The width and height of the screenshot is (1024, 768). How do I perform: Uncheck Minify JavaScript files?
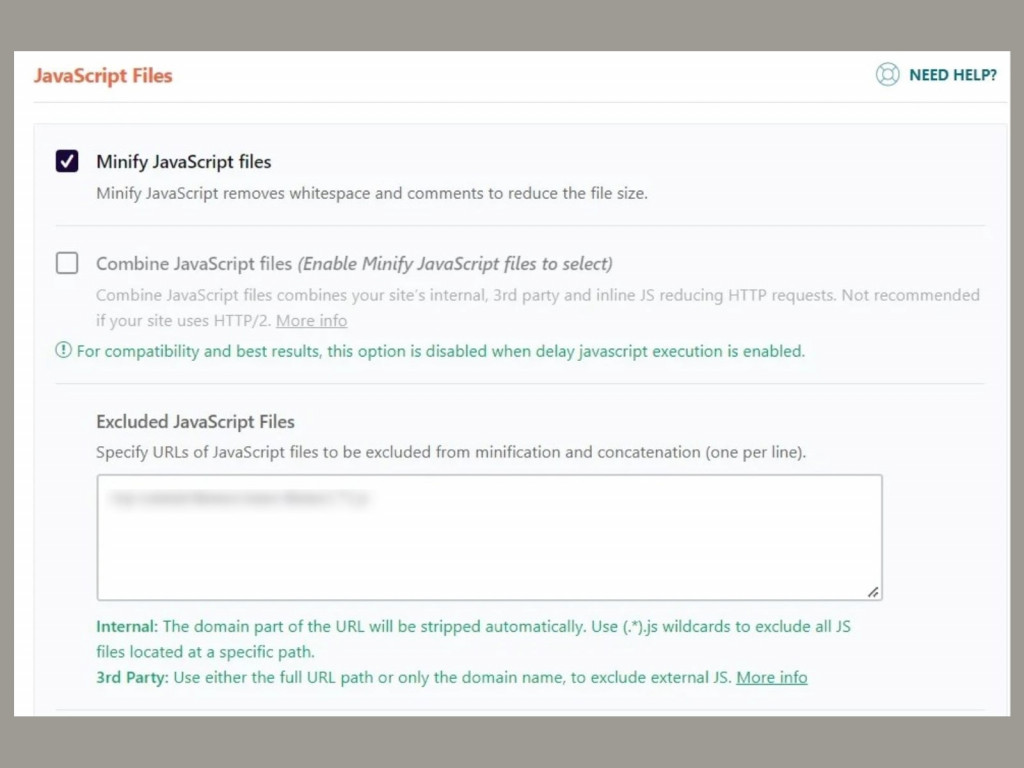click(66, 161)
